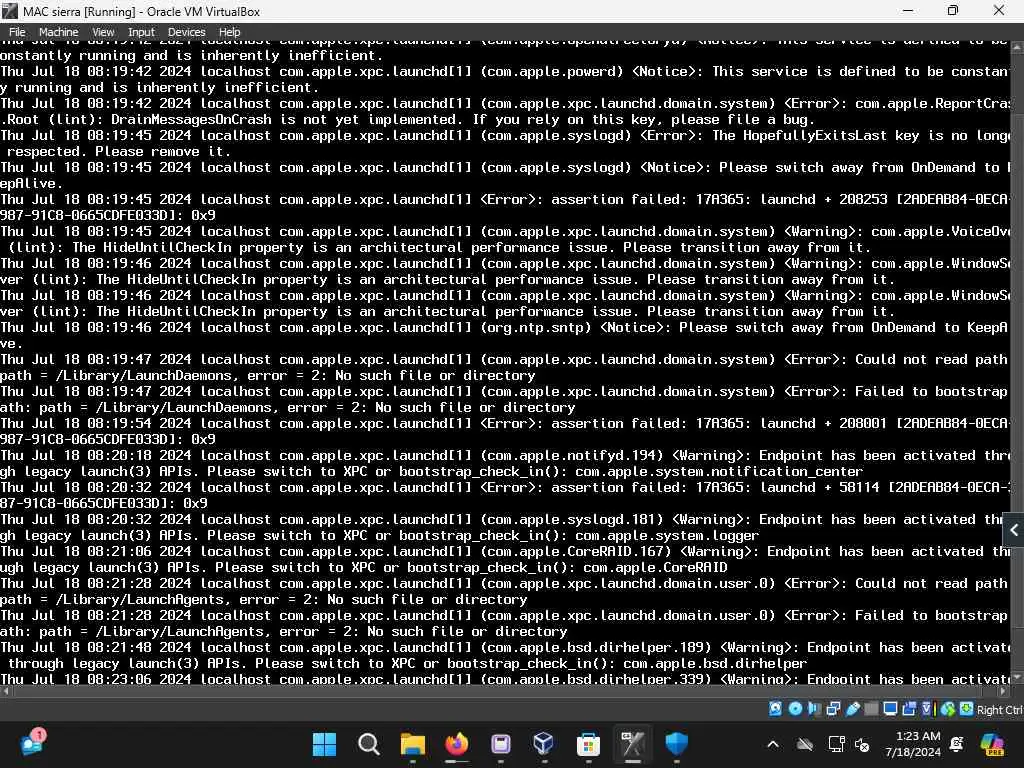Show hidden system tray icons
This screenshot has width=1024, height=768.
pos(773,744)
